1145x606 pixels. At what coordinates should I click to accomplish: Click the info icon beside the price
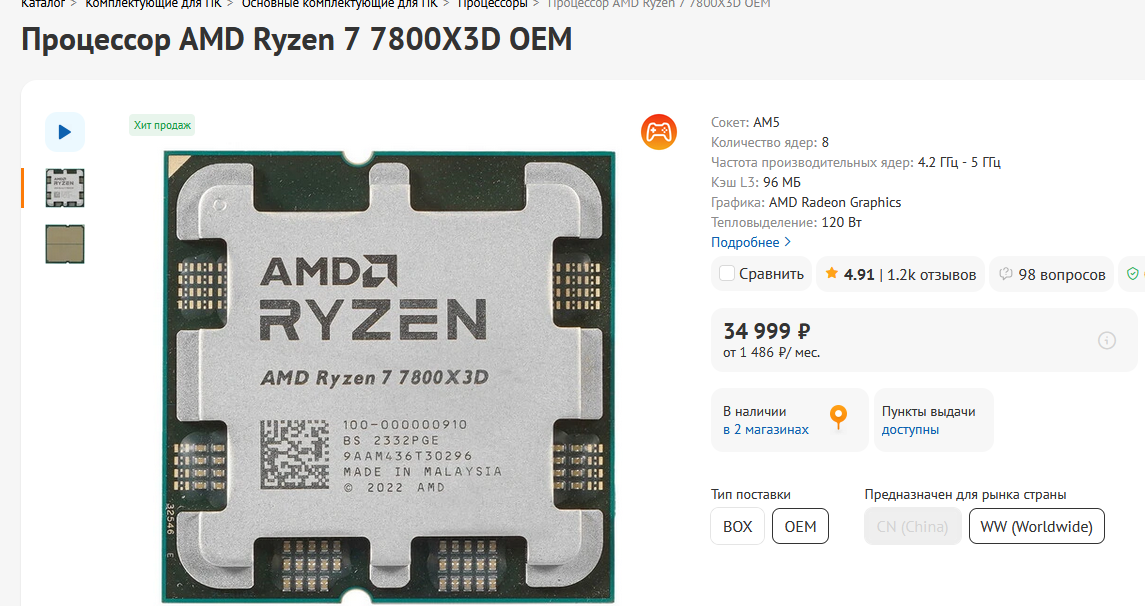coord(1107,340)
